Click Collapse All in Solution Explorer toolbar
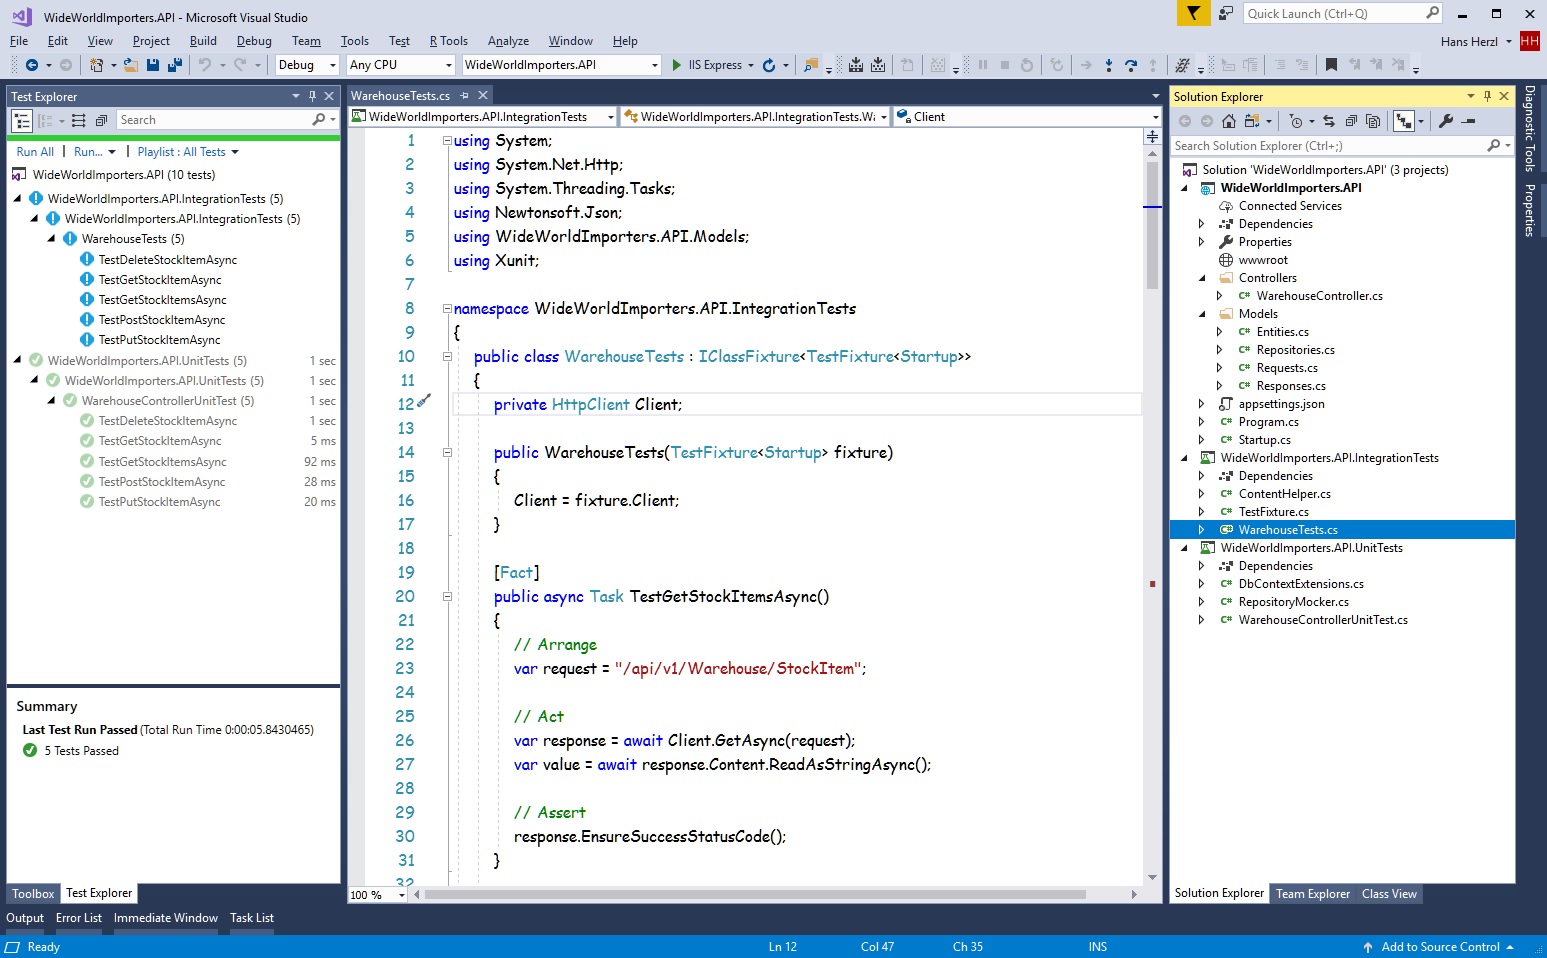This screenshot has width=1547, height=958. [1351, 121]
